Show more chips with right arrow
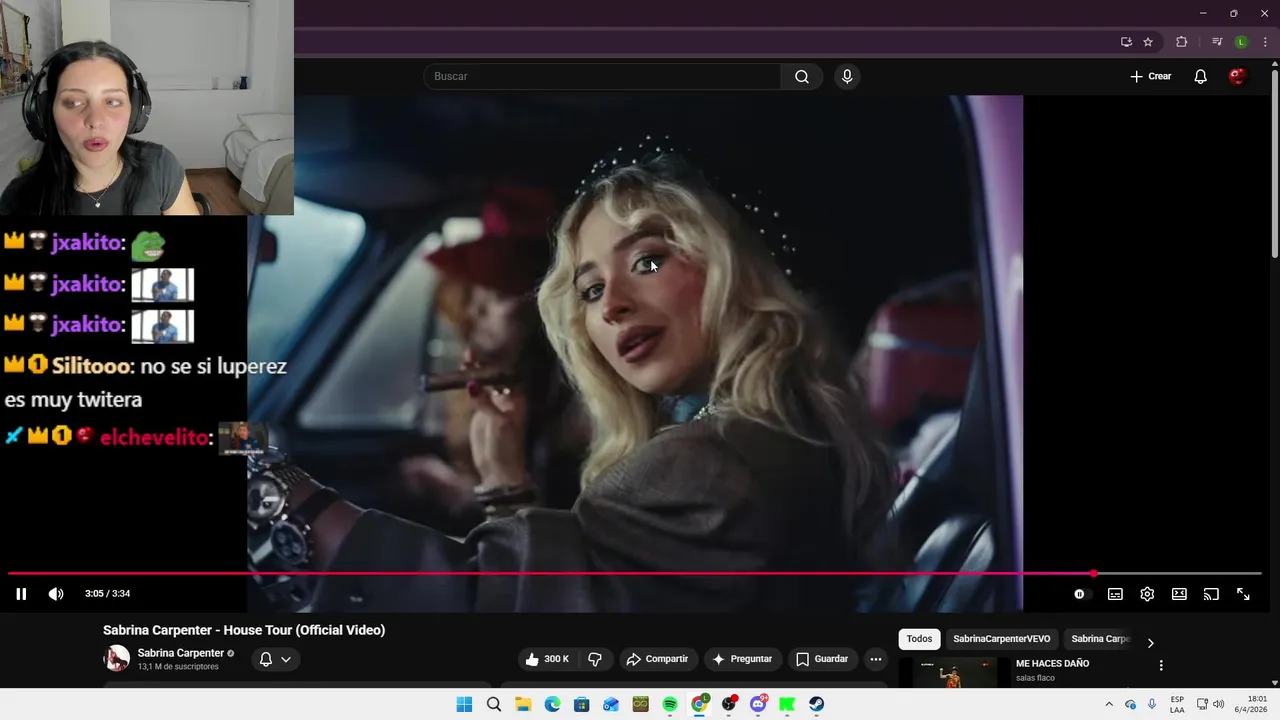 [1150, 643]
